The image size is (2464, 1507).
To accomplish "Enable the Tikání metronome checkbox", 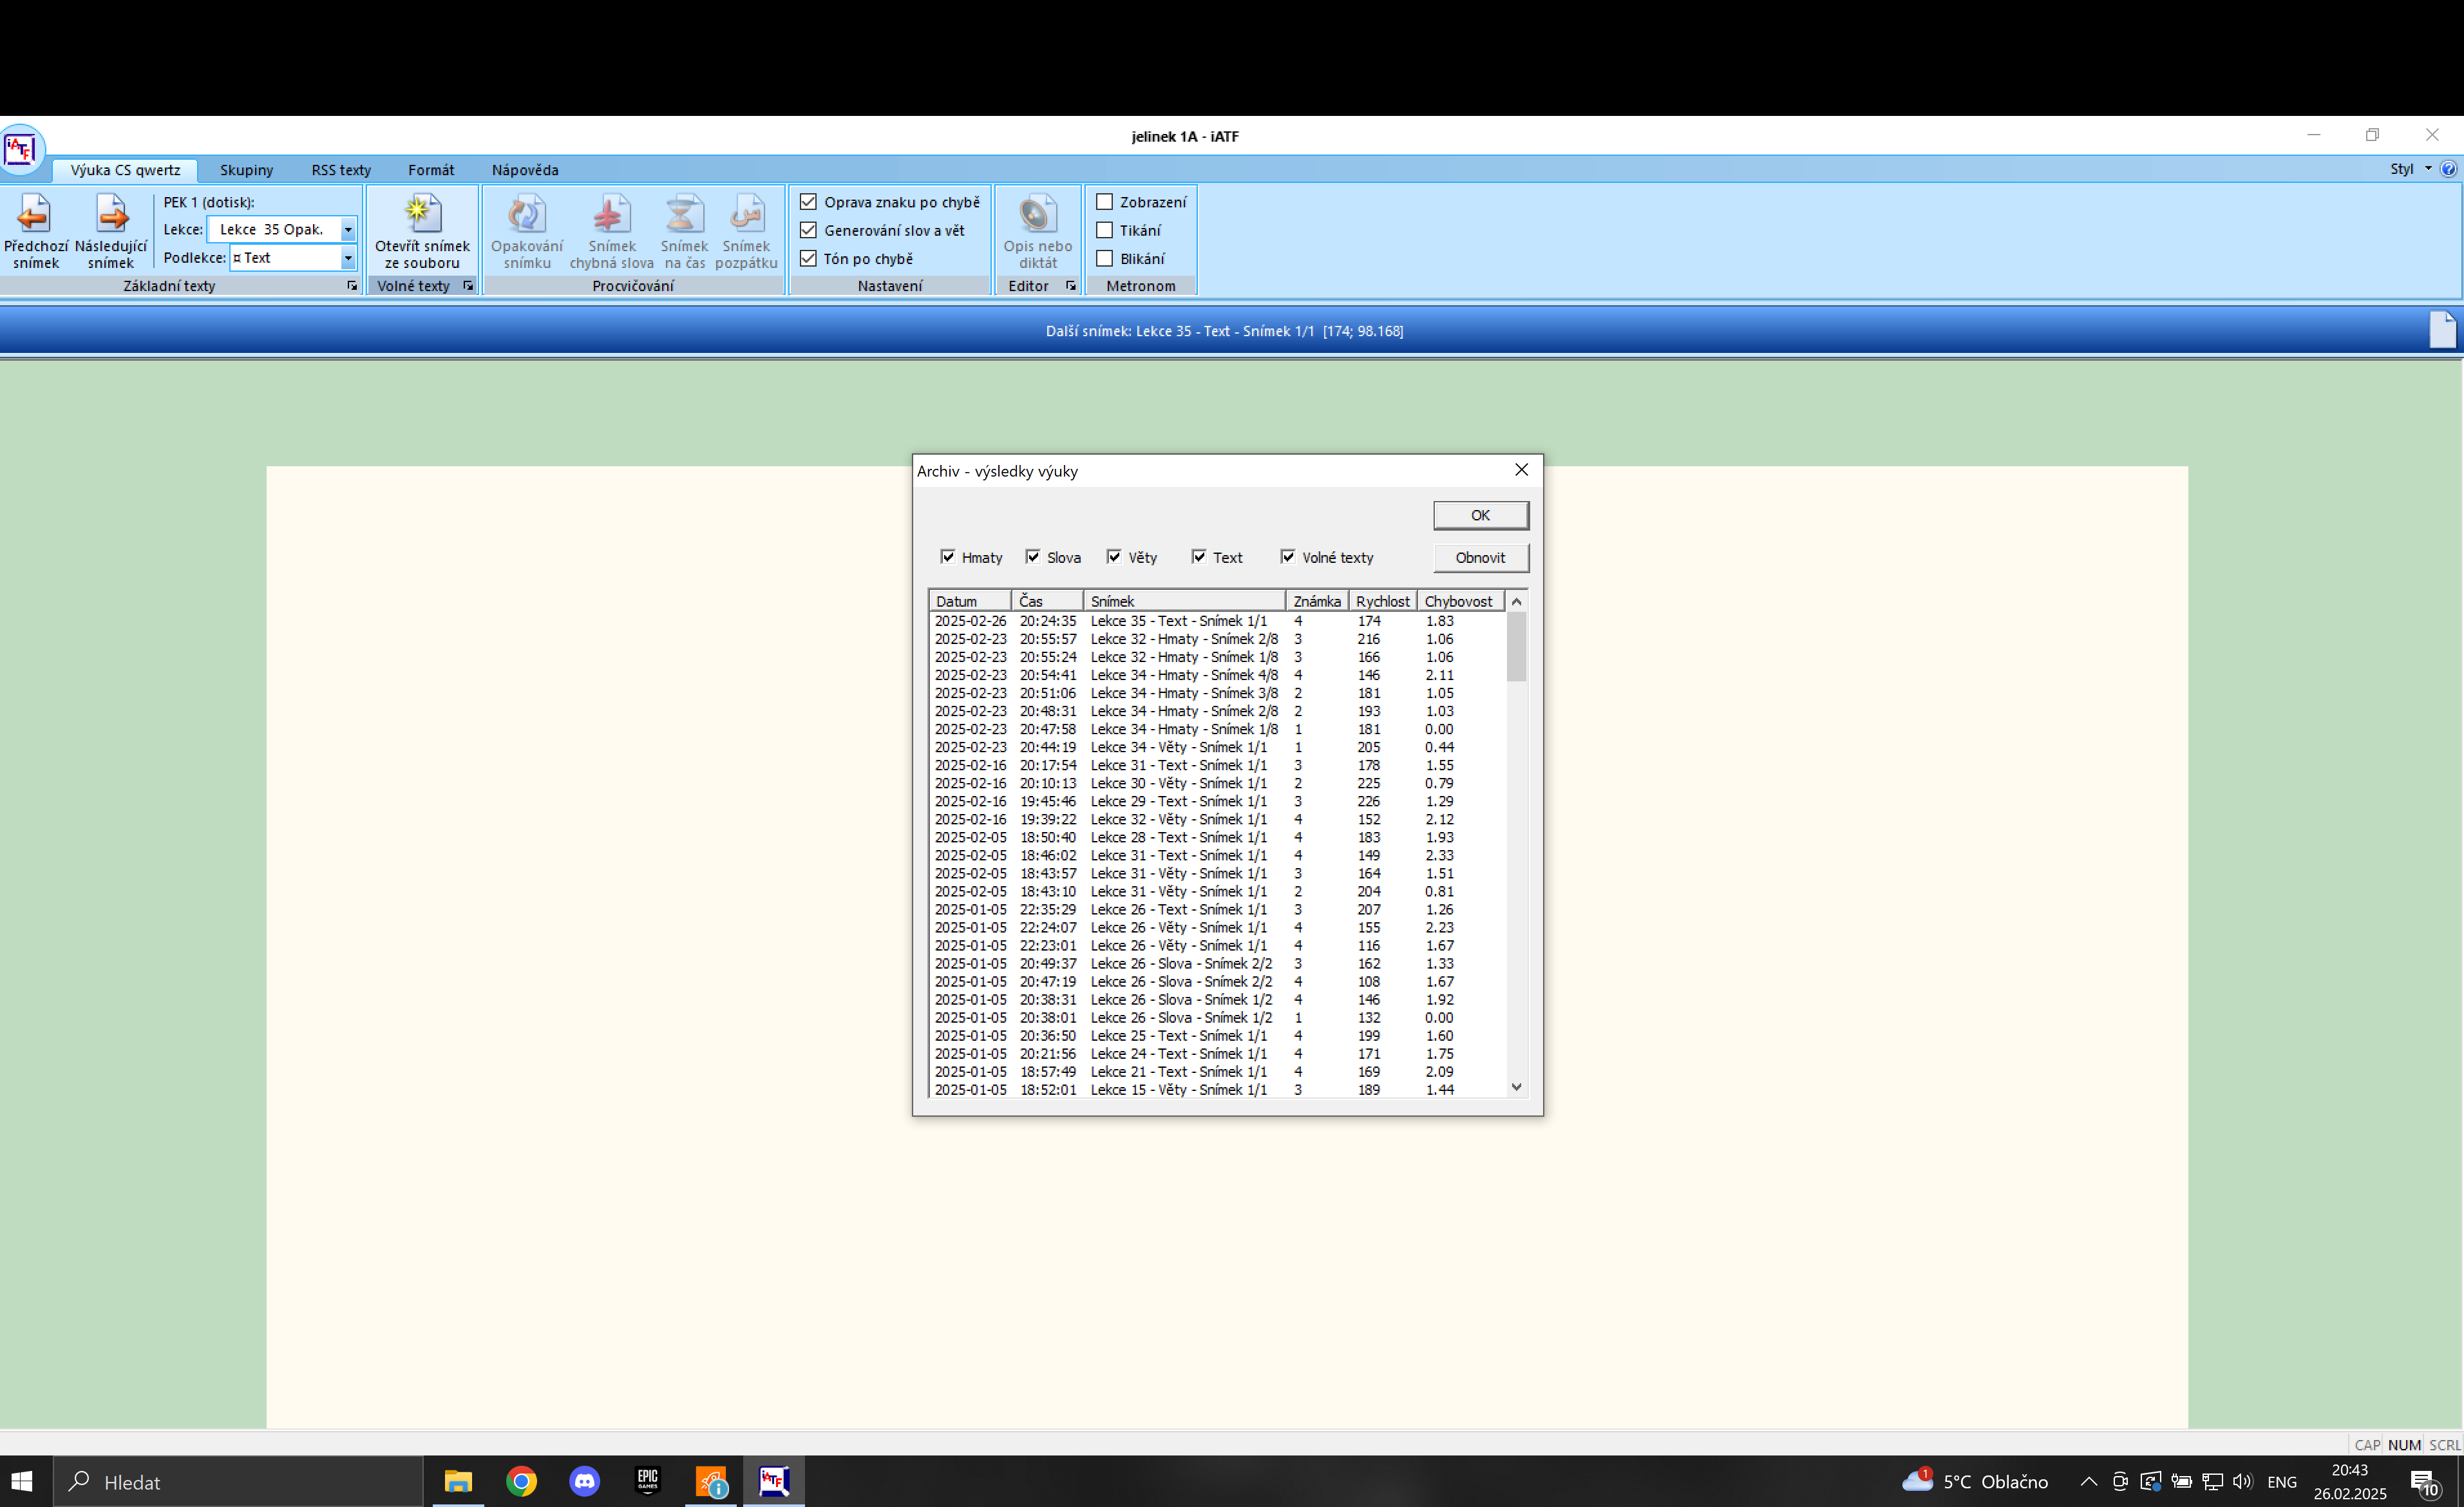I will coord(1105,230).
